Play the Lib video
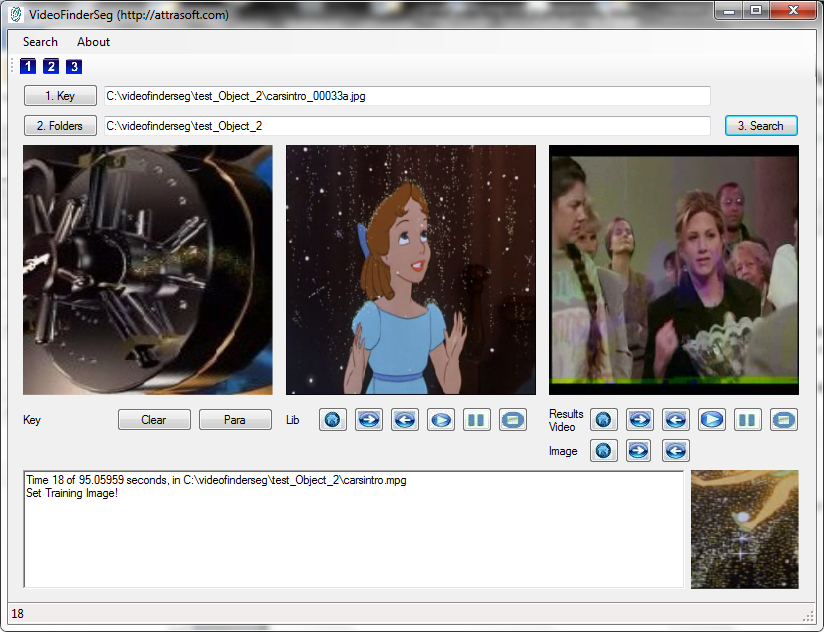The height and width of the screenshot is (632, 824). pos(441,420)
